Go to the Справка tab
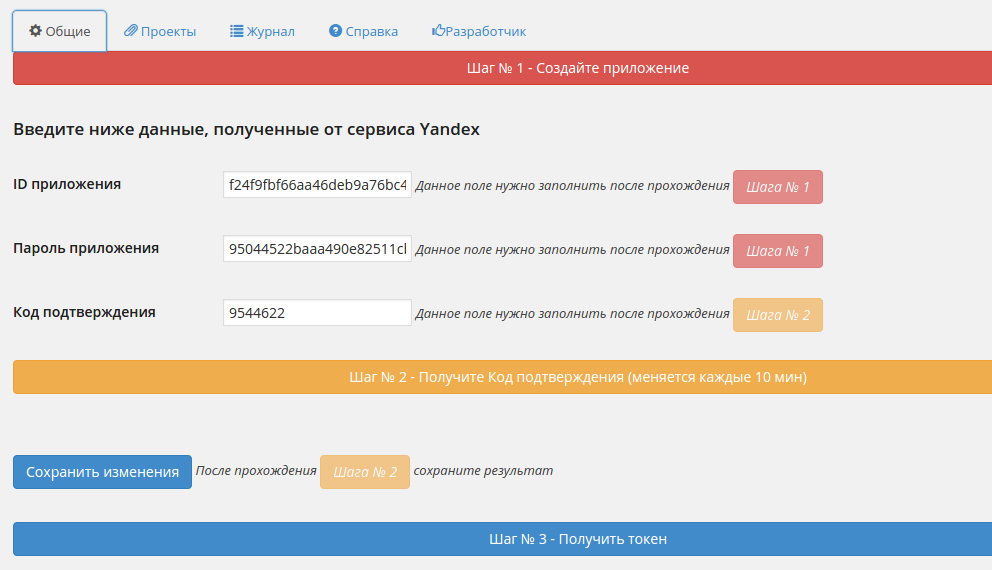 tap(371, 31)
